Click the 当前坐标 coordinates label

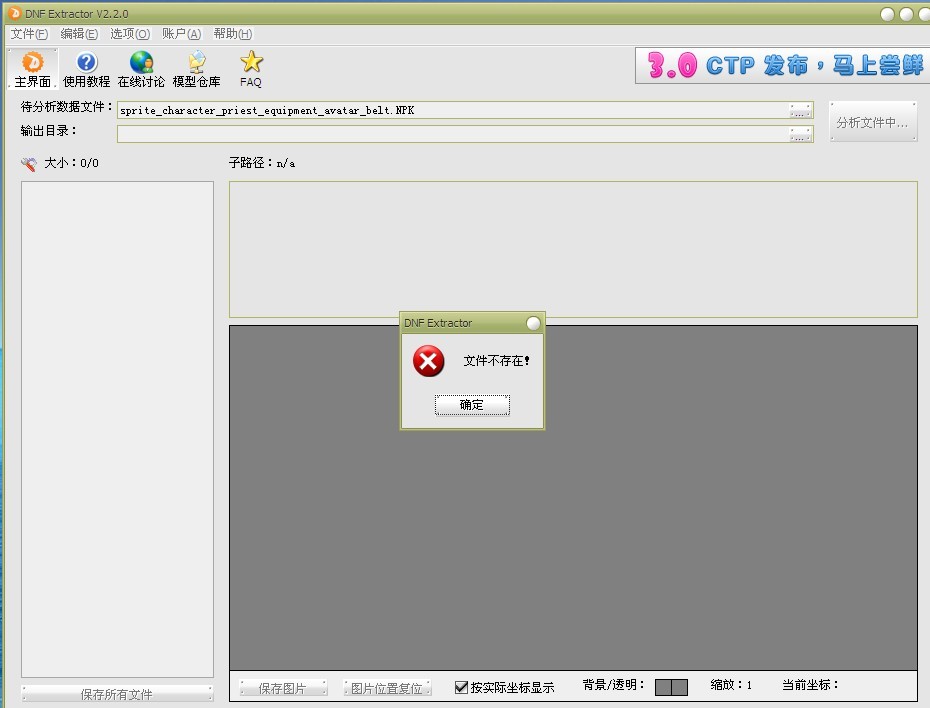810,685
